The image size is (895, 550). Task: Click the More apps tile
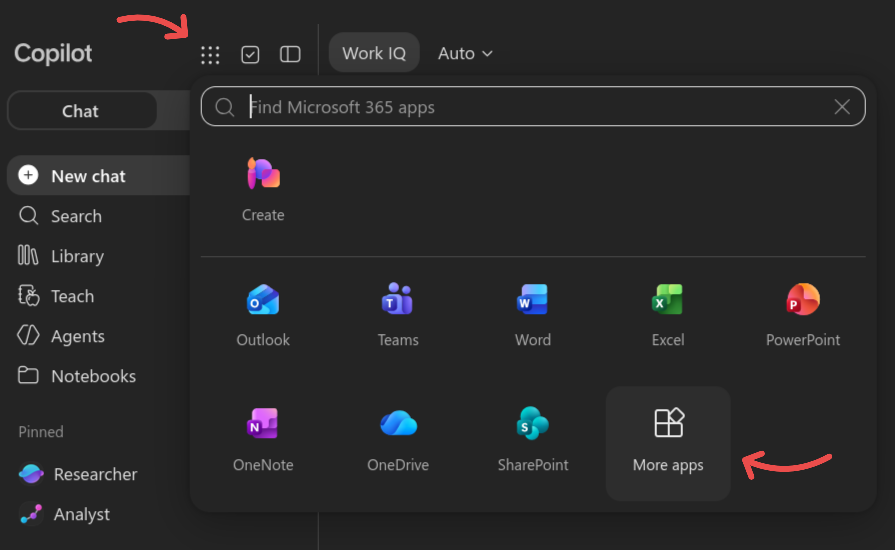click(668, 443)
